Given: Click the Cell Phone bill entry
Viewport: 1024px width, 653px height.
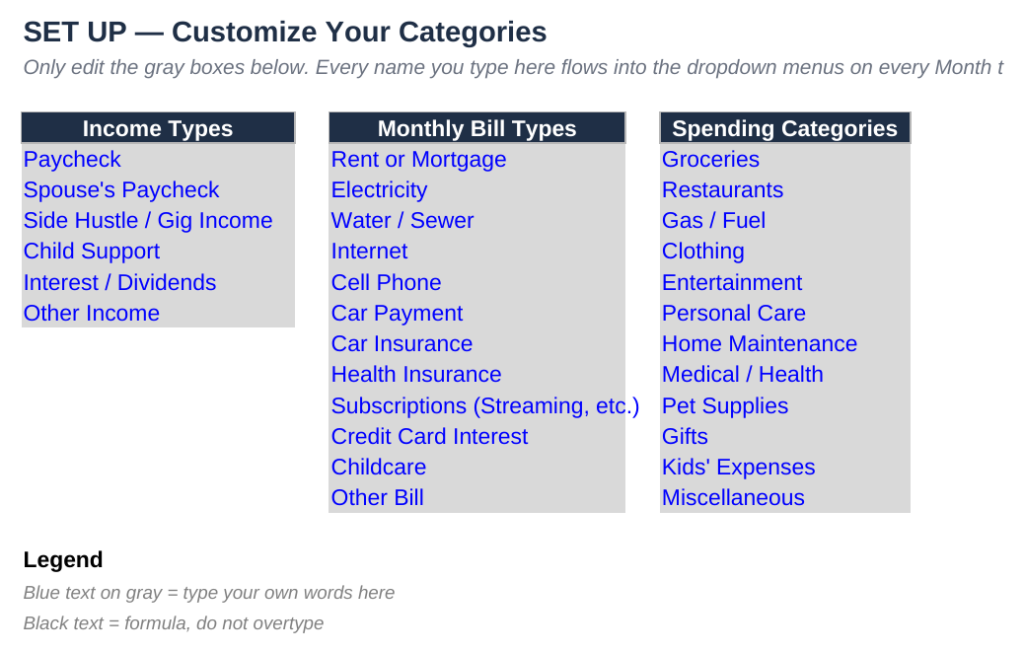Looking at the screenshot, I should click(x=477, y=282).
